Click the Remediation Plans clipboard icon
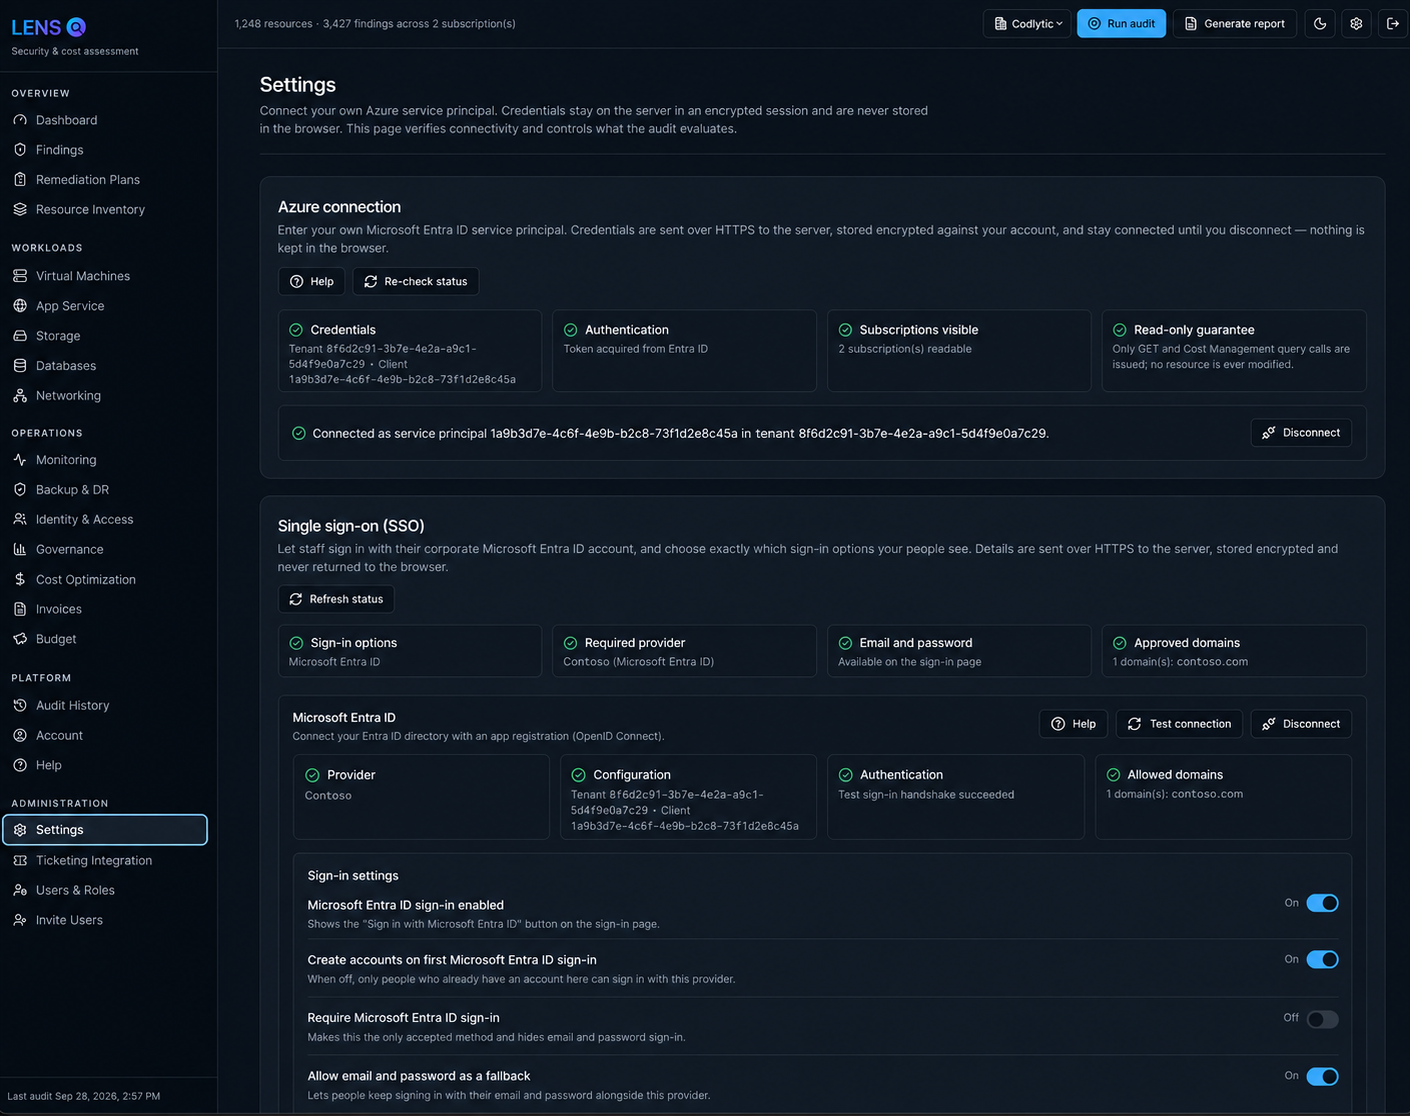This screenshot has height=1116, width=1410. pyautogui.click(x=20, y=180)
